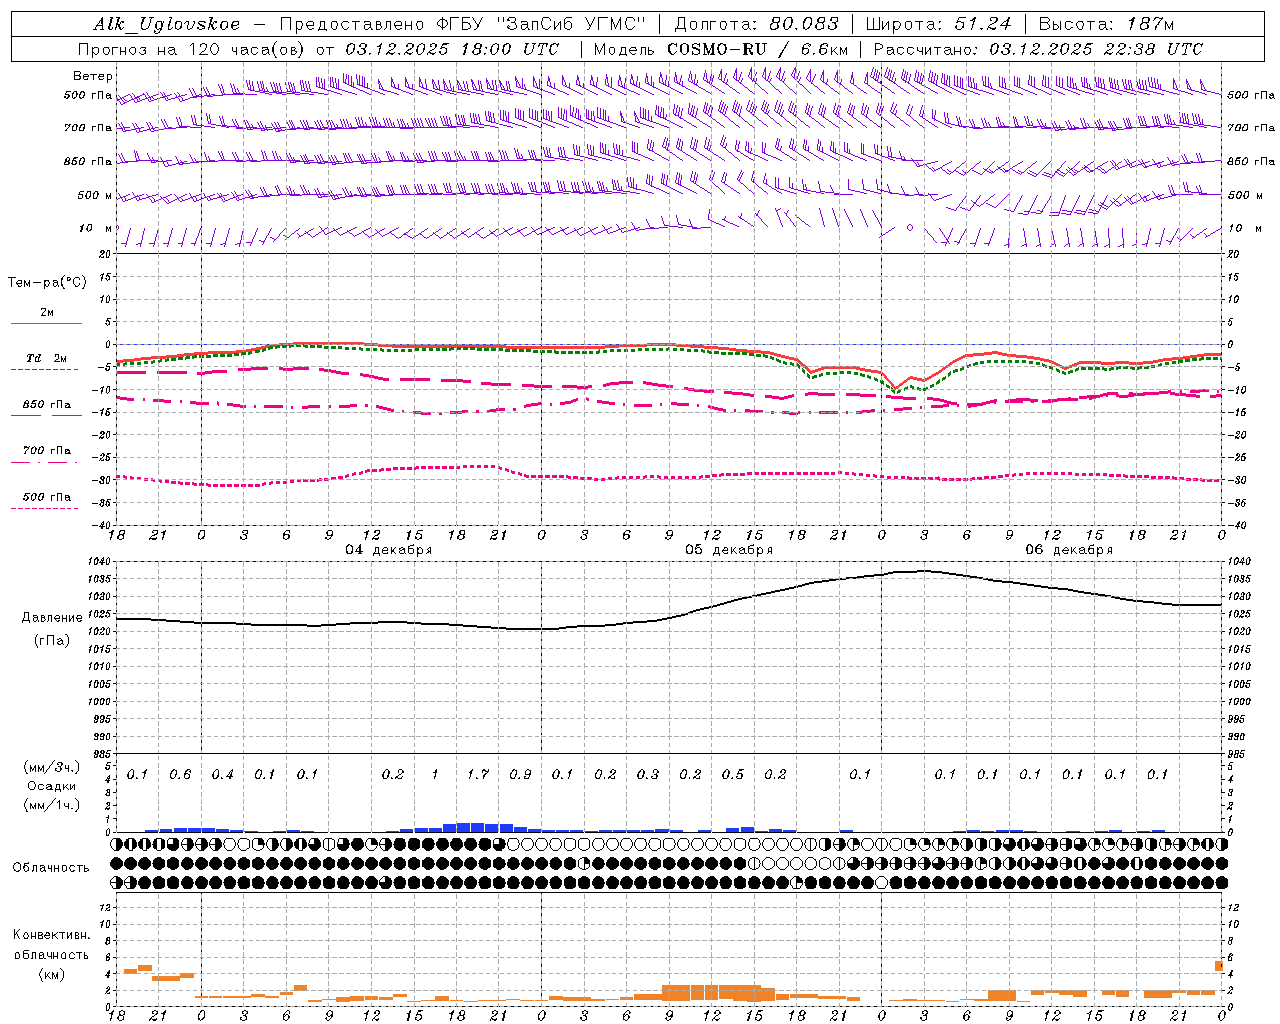Click the dashed line sample under 500 гПа legend

point(44,508)
